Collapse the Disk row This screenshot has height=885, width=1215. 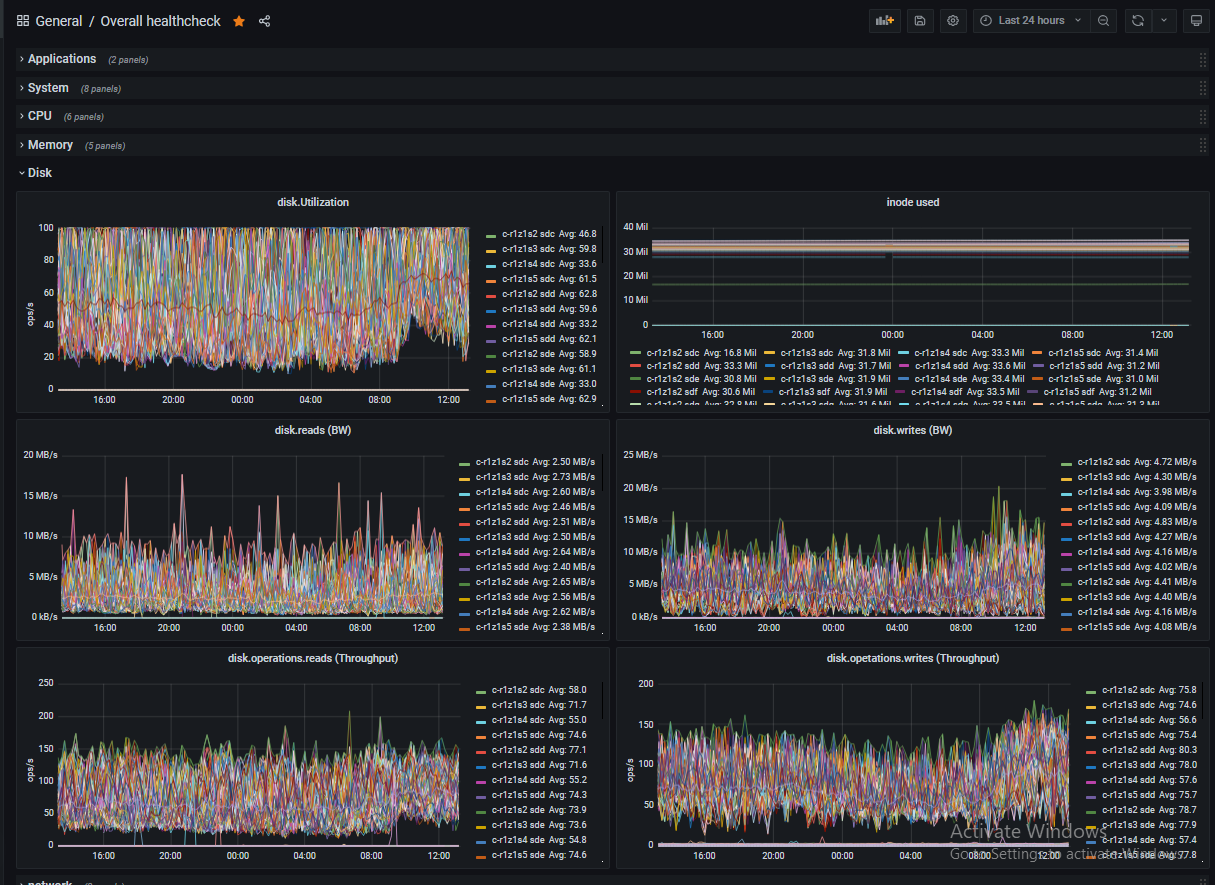tap(39, 173)
